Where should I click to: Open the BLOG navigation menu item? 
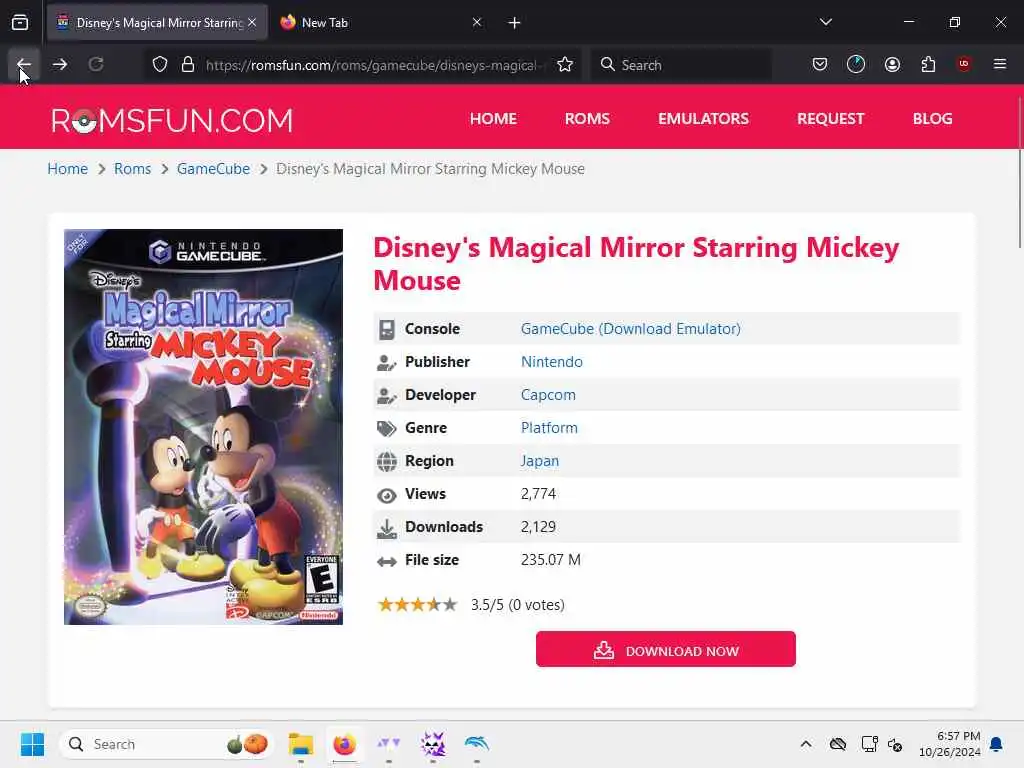pos(933,119)
